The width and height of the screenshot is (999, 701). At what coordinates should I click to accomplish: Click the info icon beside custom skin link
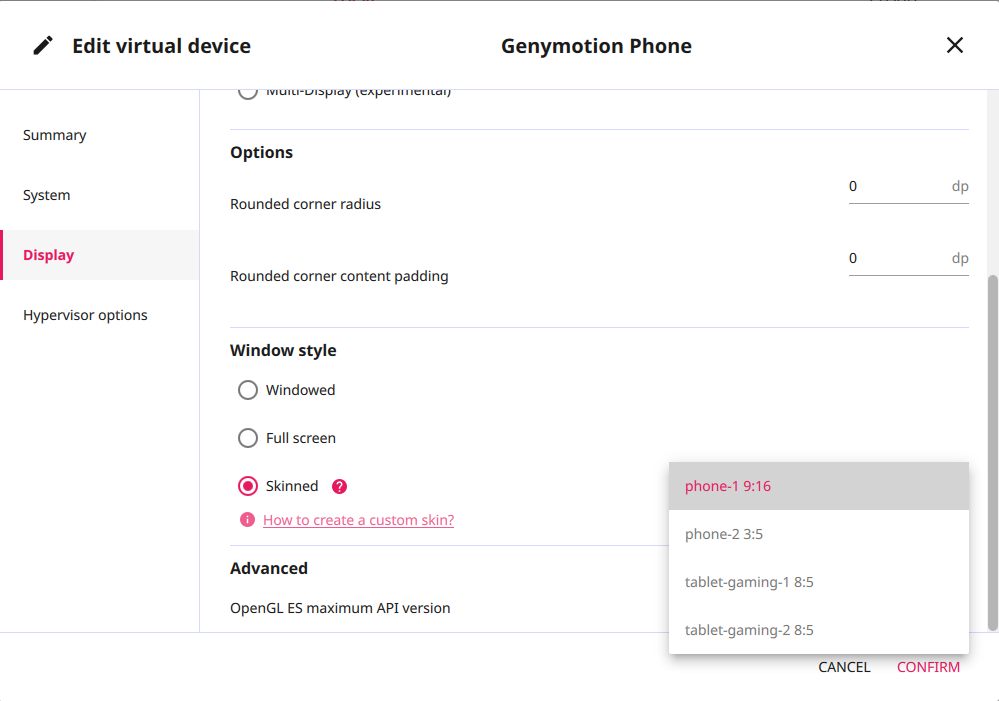pyautogui.click(x=247, y=520)
